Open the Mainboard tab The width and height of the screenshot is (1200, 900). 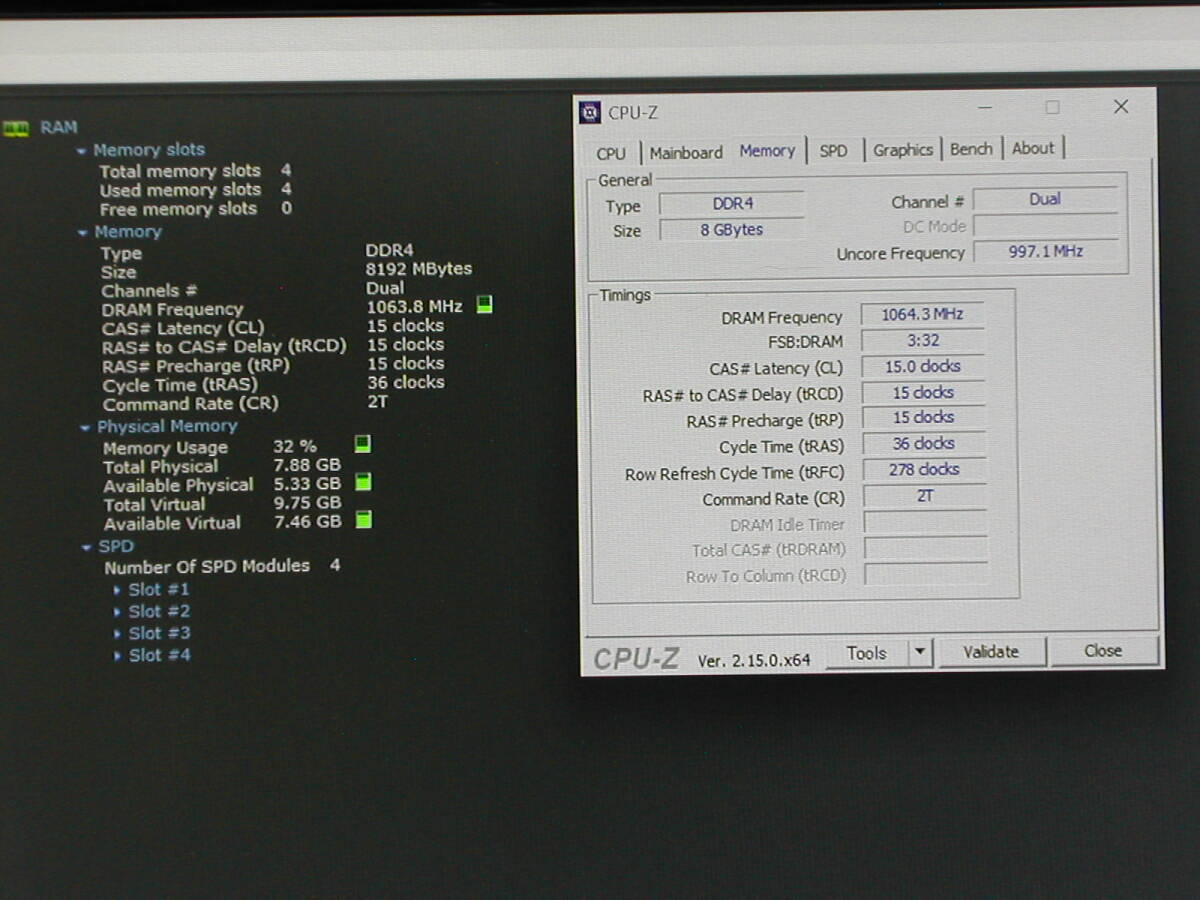(686, 153)
